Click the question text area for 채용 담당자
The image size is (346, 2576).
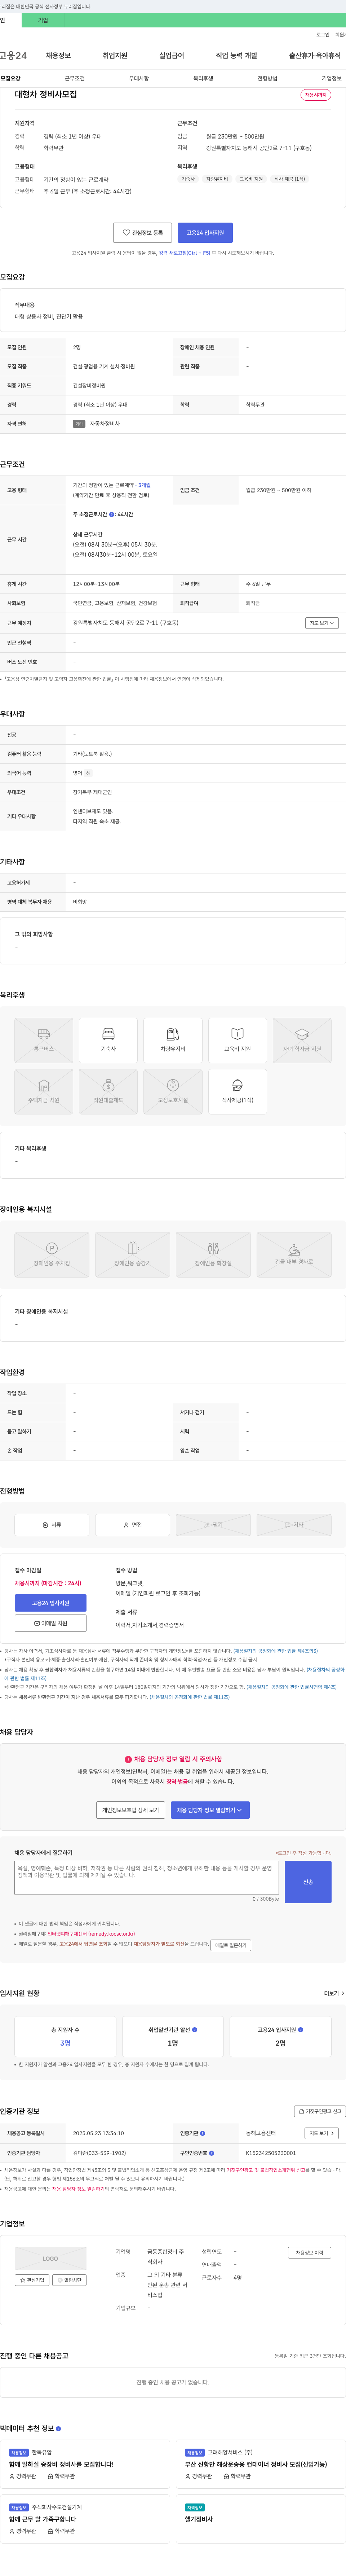pyautogui.click(x=147, y=1878)
